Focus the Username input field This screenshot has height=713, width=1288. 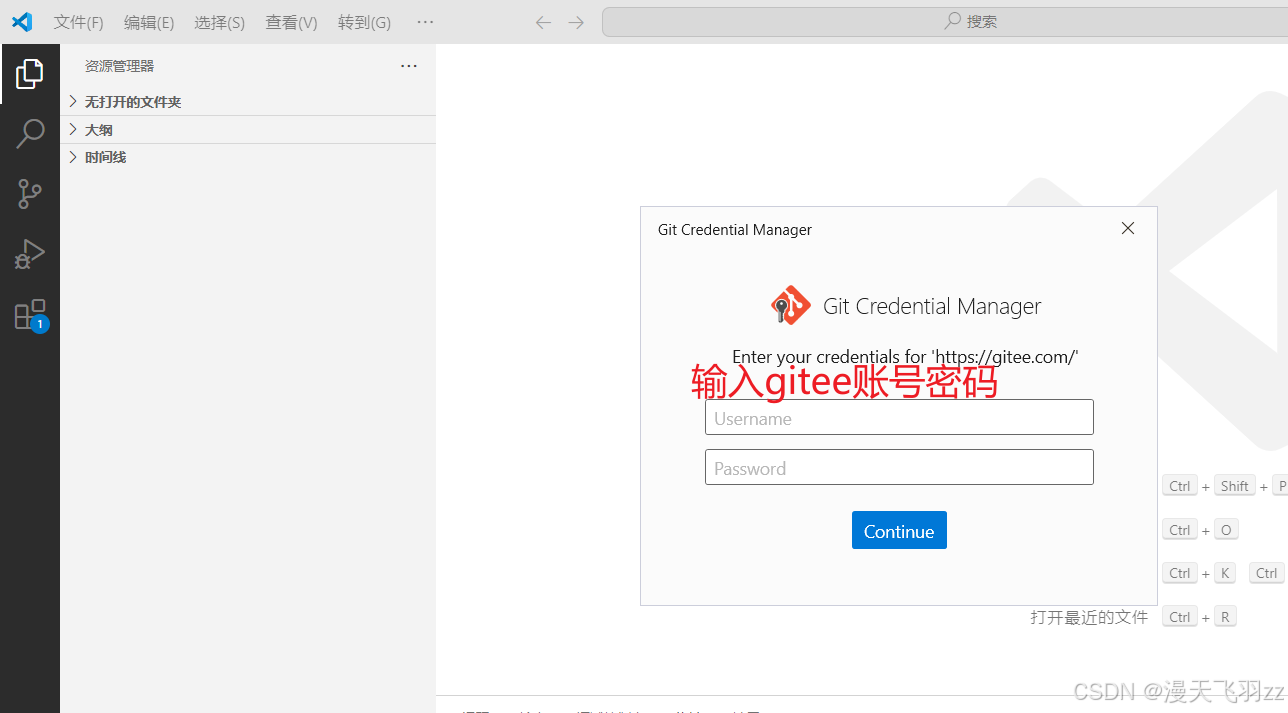[898, 417]
